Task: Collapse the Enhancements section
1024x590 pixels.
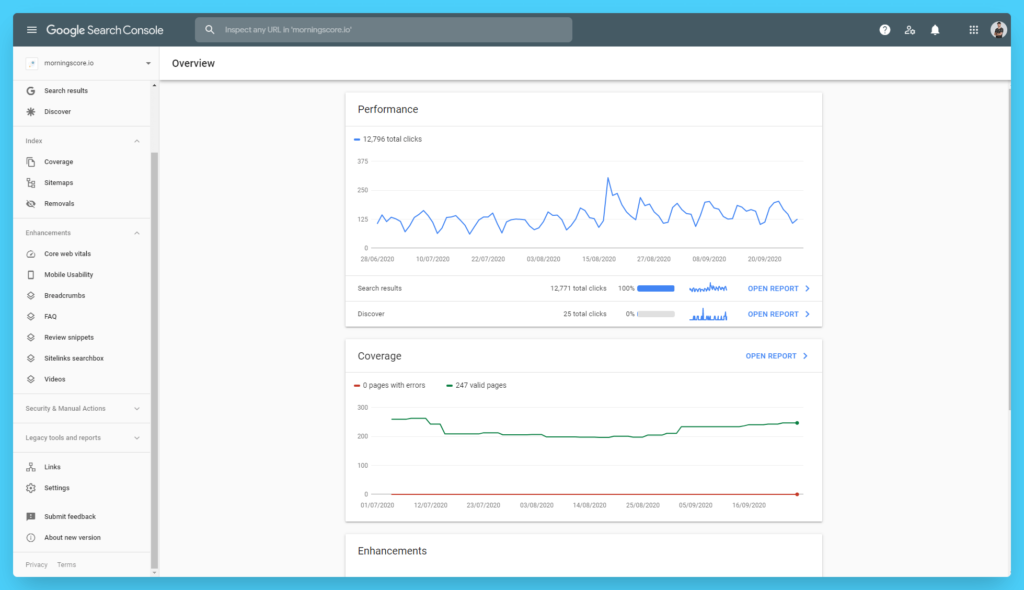Action: click(136, 232)
